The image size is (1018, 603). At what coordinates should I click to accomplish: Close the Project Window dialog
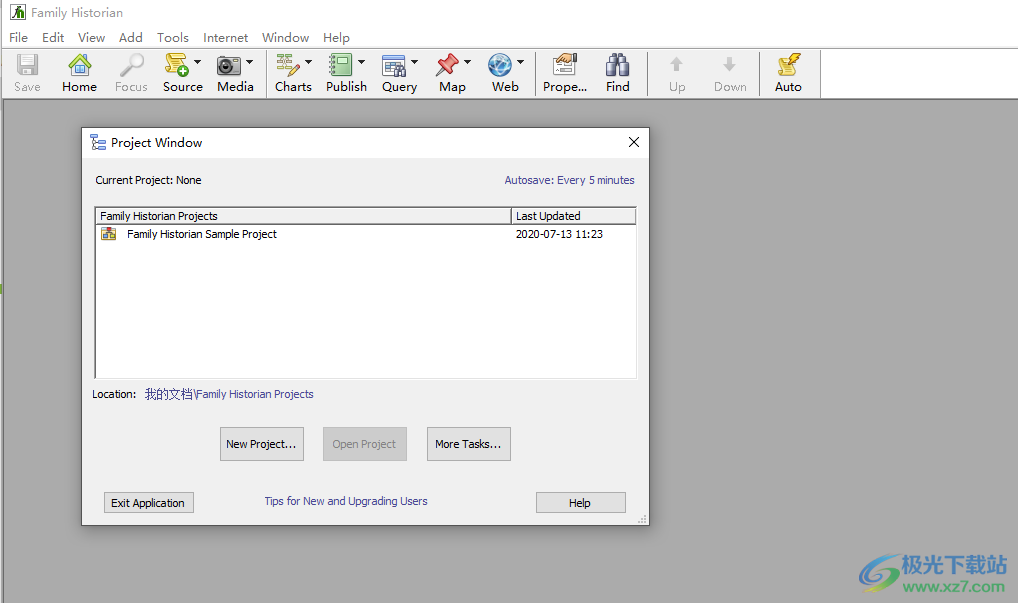[634, 142]
